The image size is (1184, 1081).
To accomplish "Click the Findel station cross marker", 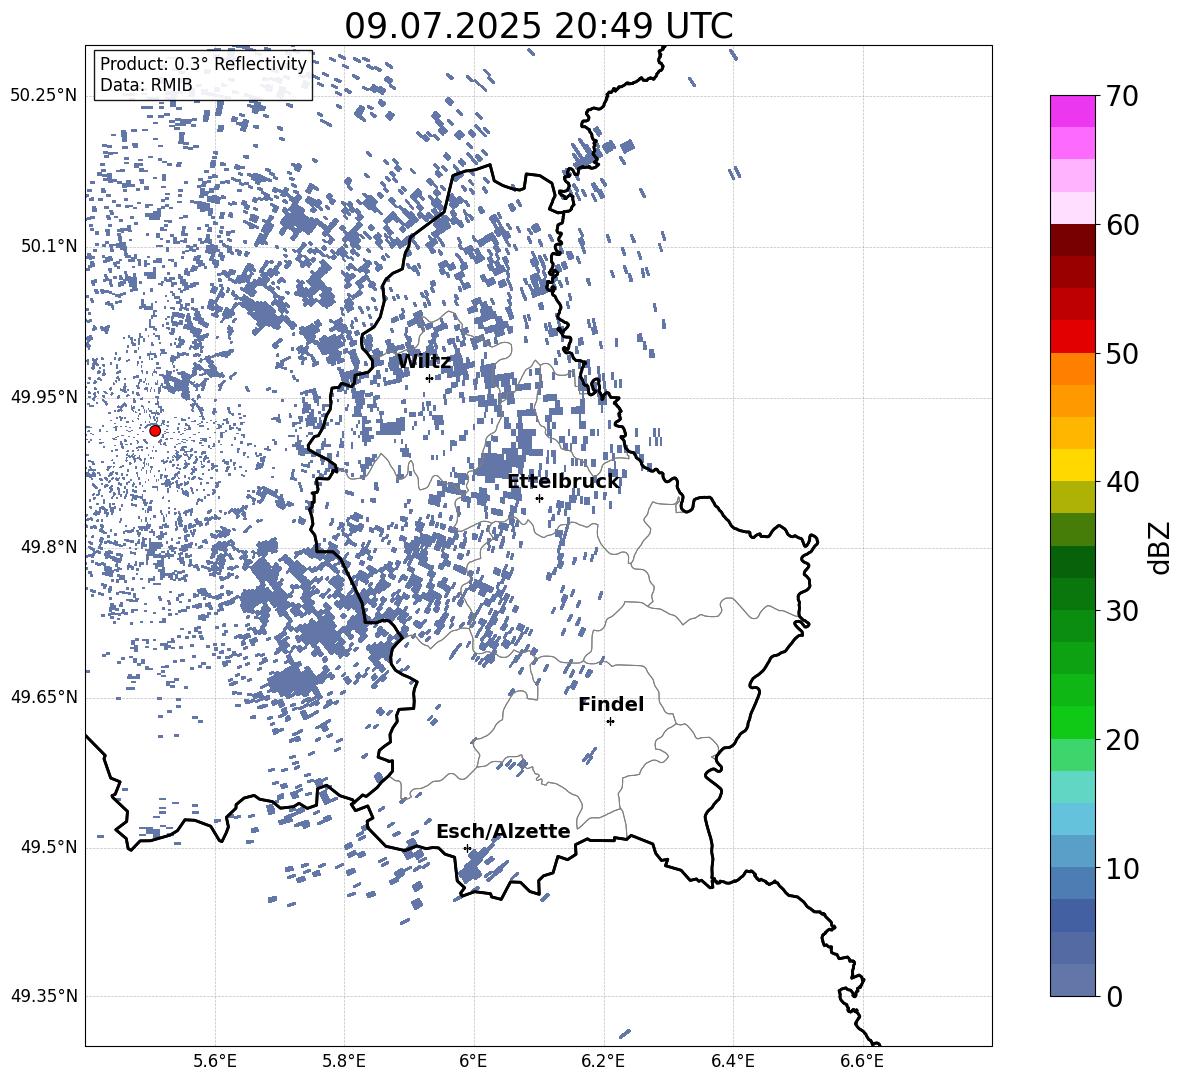I will click(x=610, y=722).
